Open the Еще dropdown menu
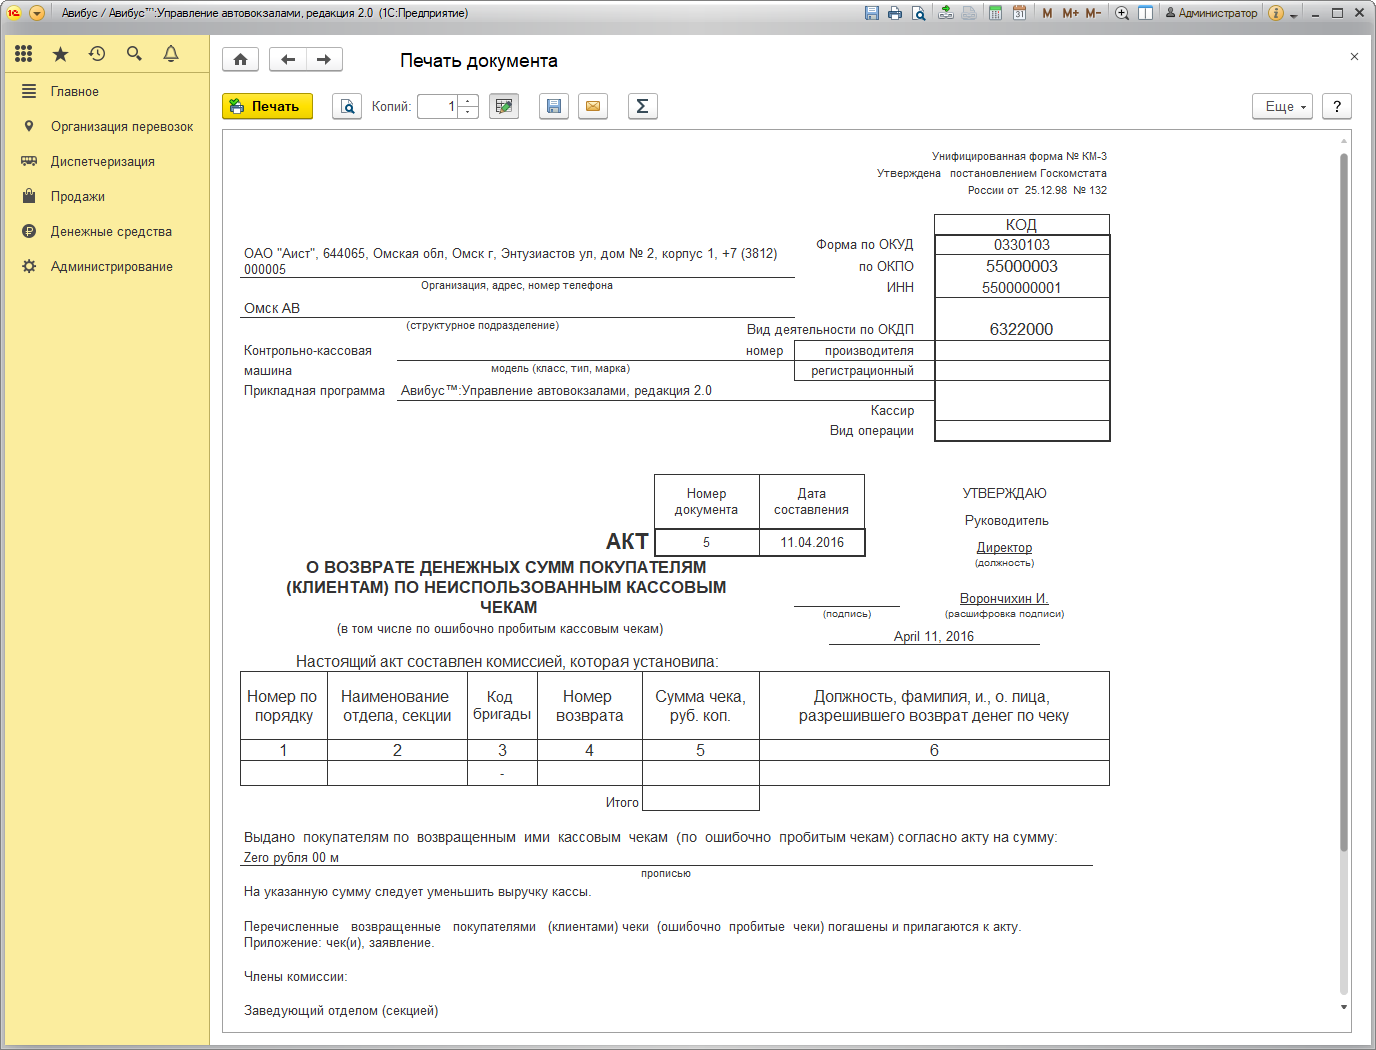Viewport: 1376px width, 1050px height. click(1282, 106)
